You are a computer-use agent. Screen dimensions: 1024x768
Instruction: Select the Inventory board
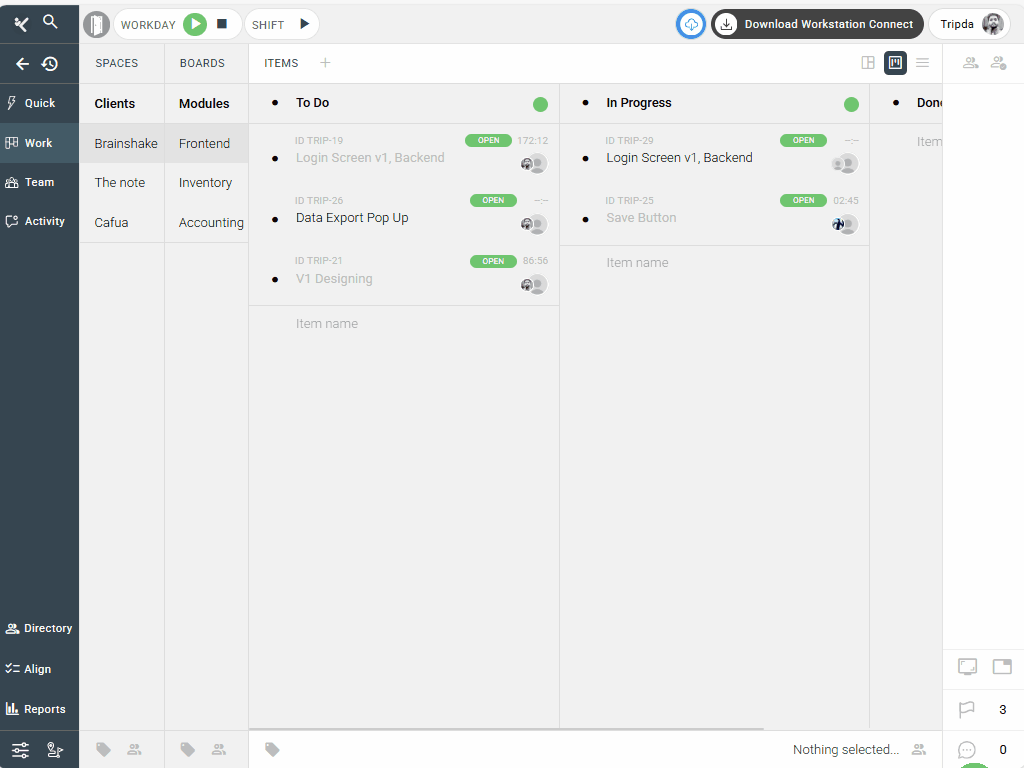(205, 183)
